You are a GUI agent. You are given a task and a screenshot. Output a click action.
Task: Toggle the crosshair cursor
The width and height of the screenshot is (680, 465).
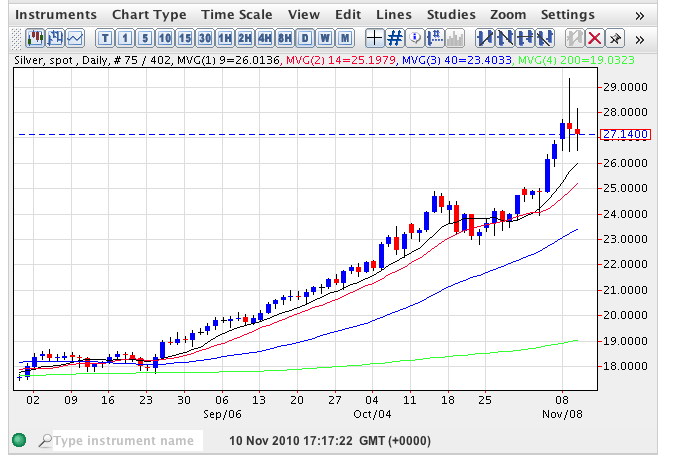click(x=374, y=38)
